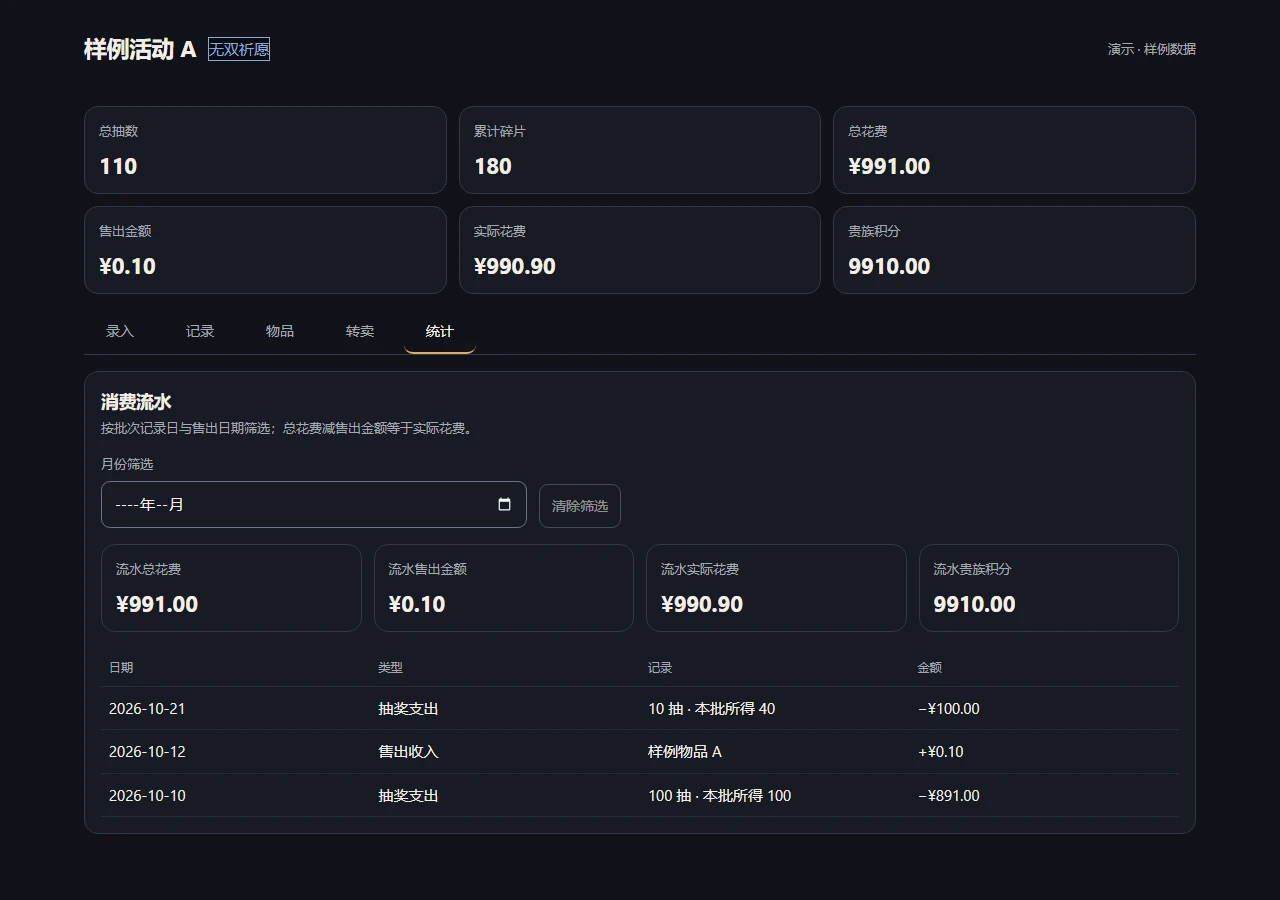
Task: Click the 消费流水 section heading
Action: click(136, 402)
